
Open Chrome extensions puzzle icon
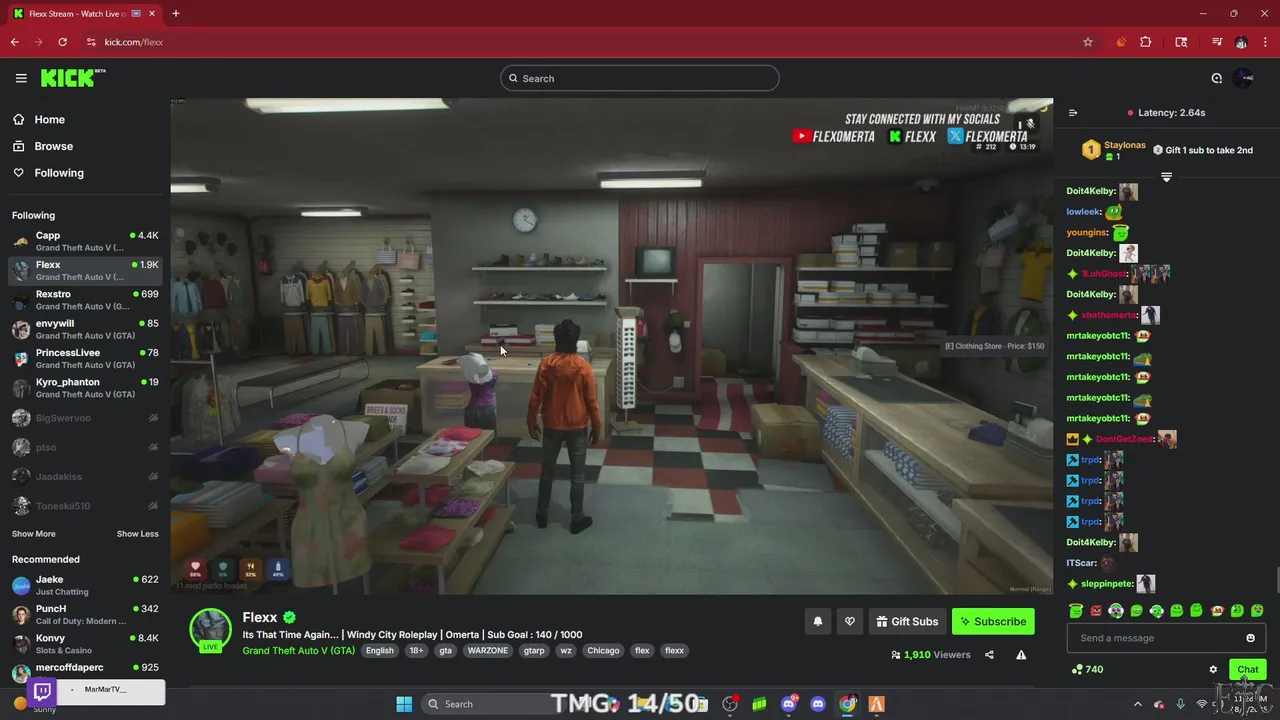[x=1146, y=42]
